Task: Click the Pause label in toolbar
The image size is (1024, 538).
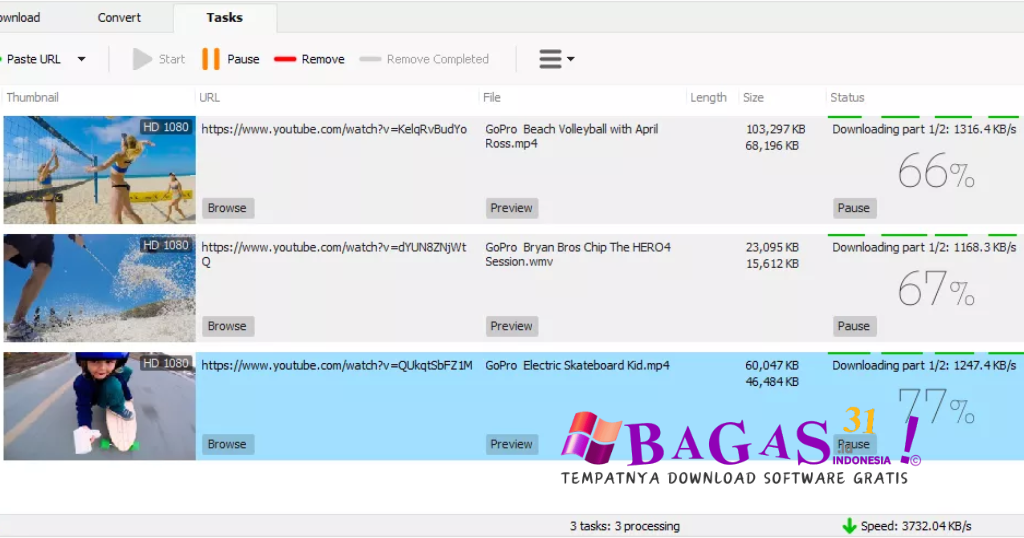Action: click(x=243, y=59)
